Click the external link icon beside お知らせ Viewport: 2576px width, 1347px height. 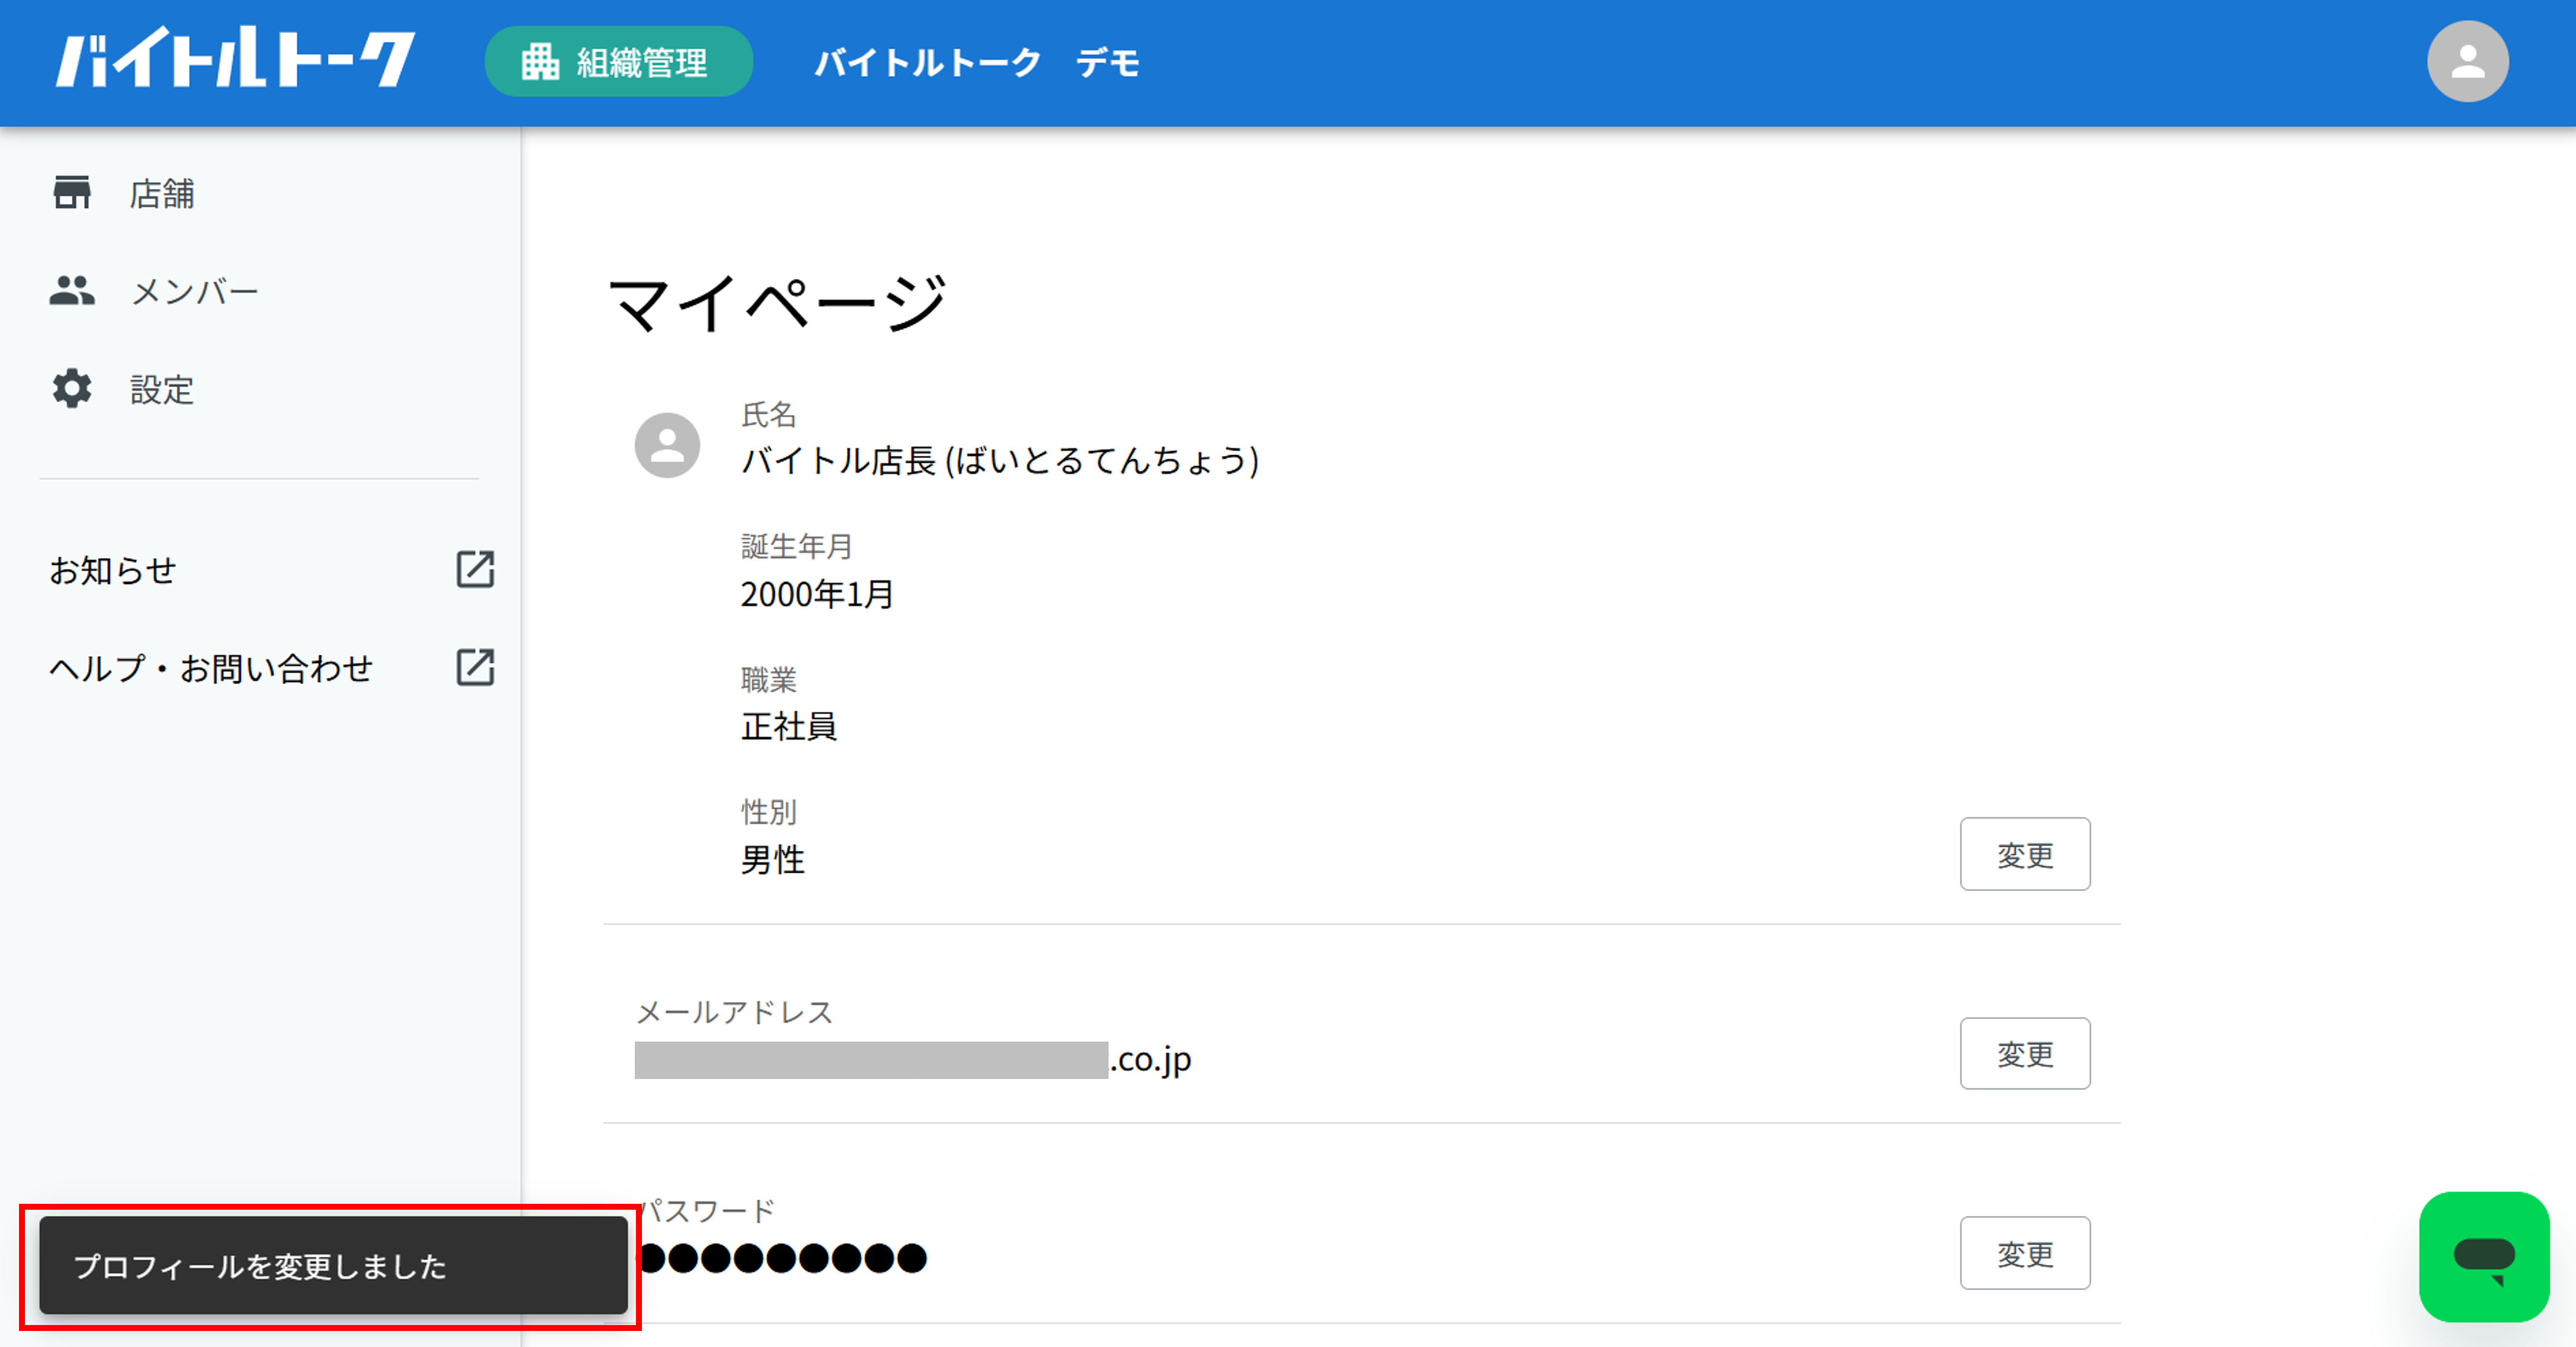pyautogui.click(x=475, y=570)
